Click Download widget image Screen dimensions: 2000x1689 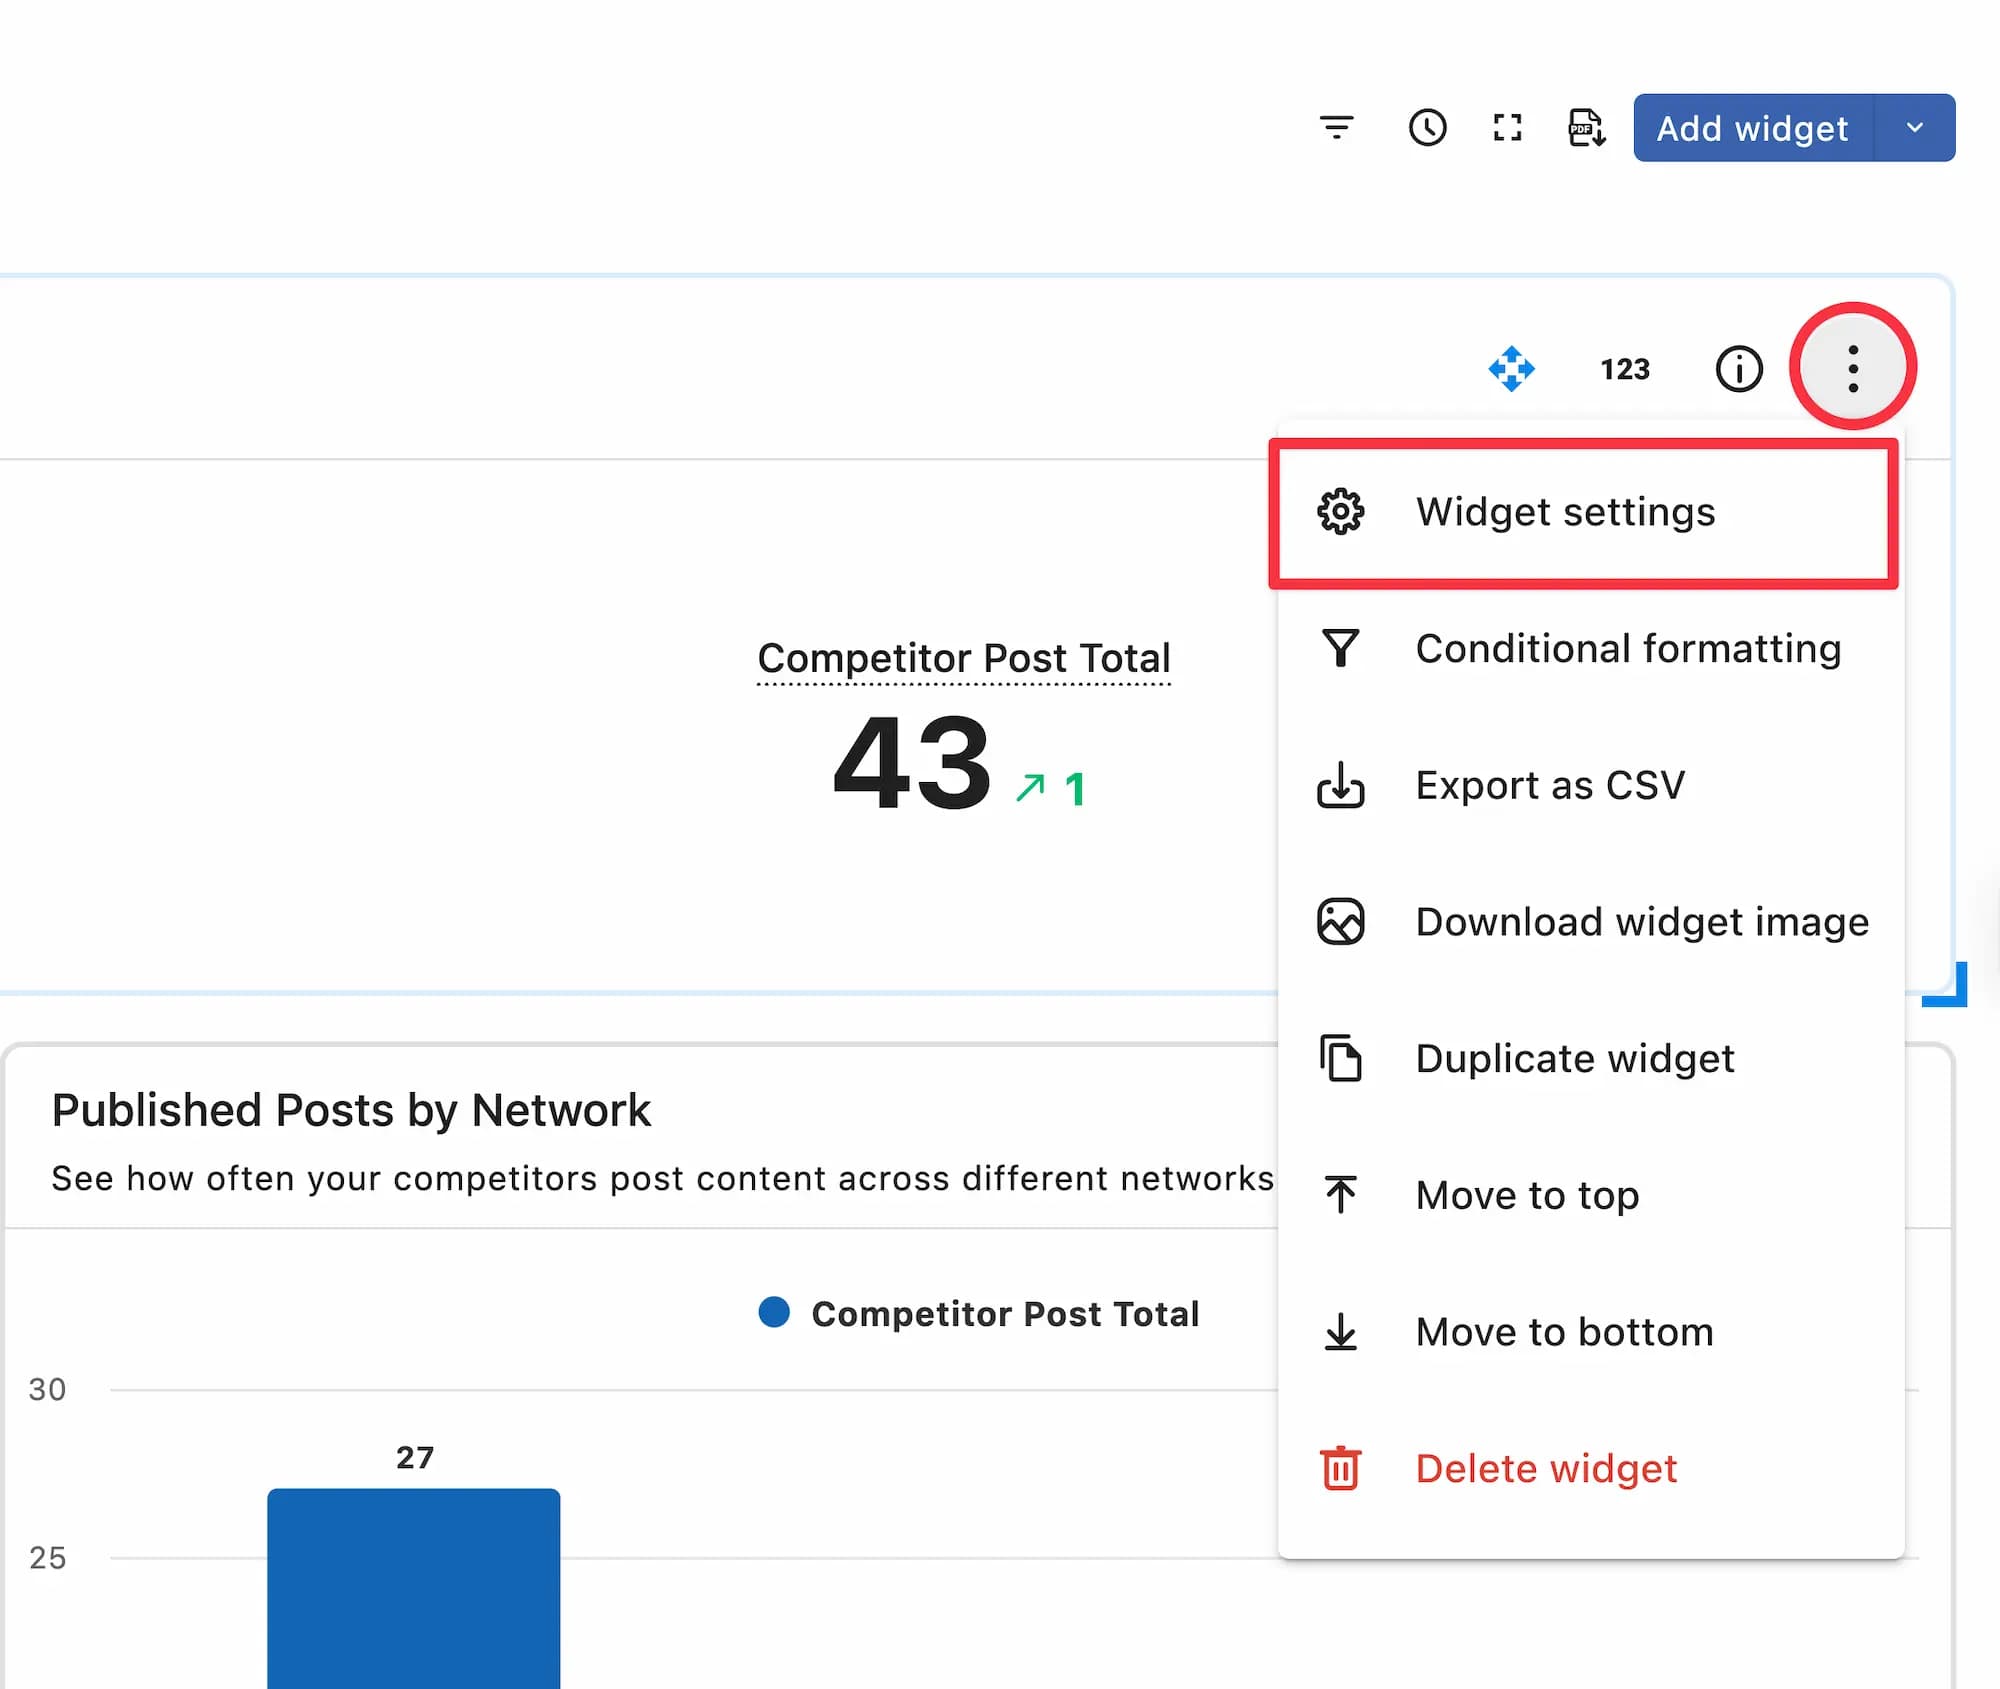pyautogui.click(x=1641, y=921)
